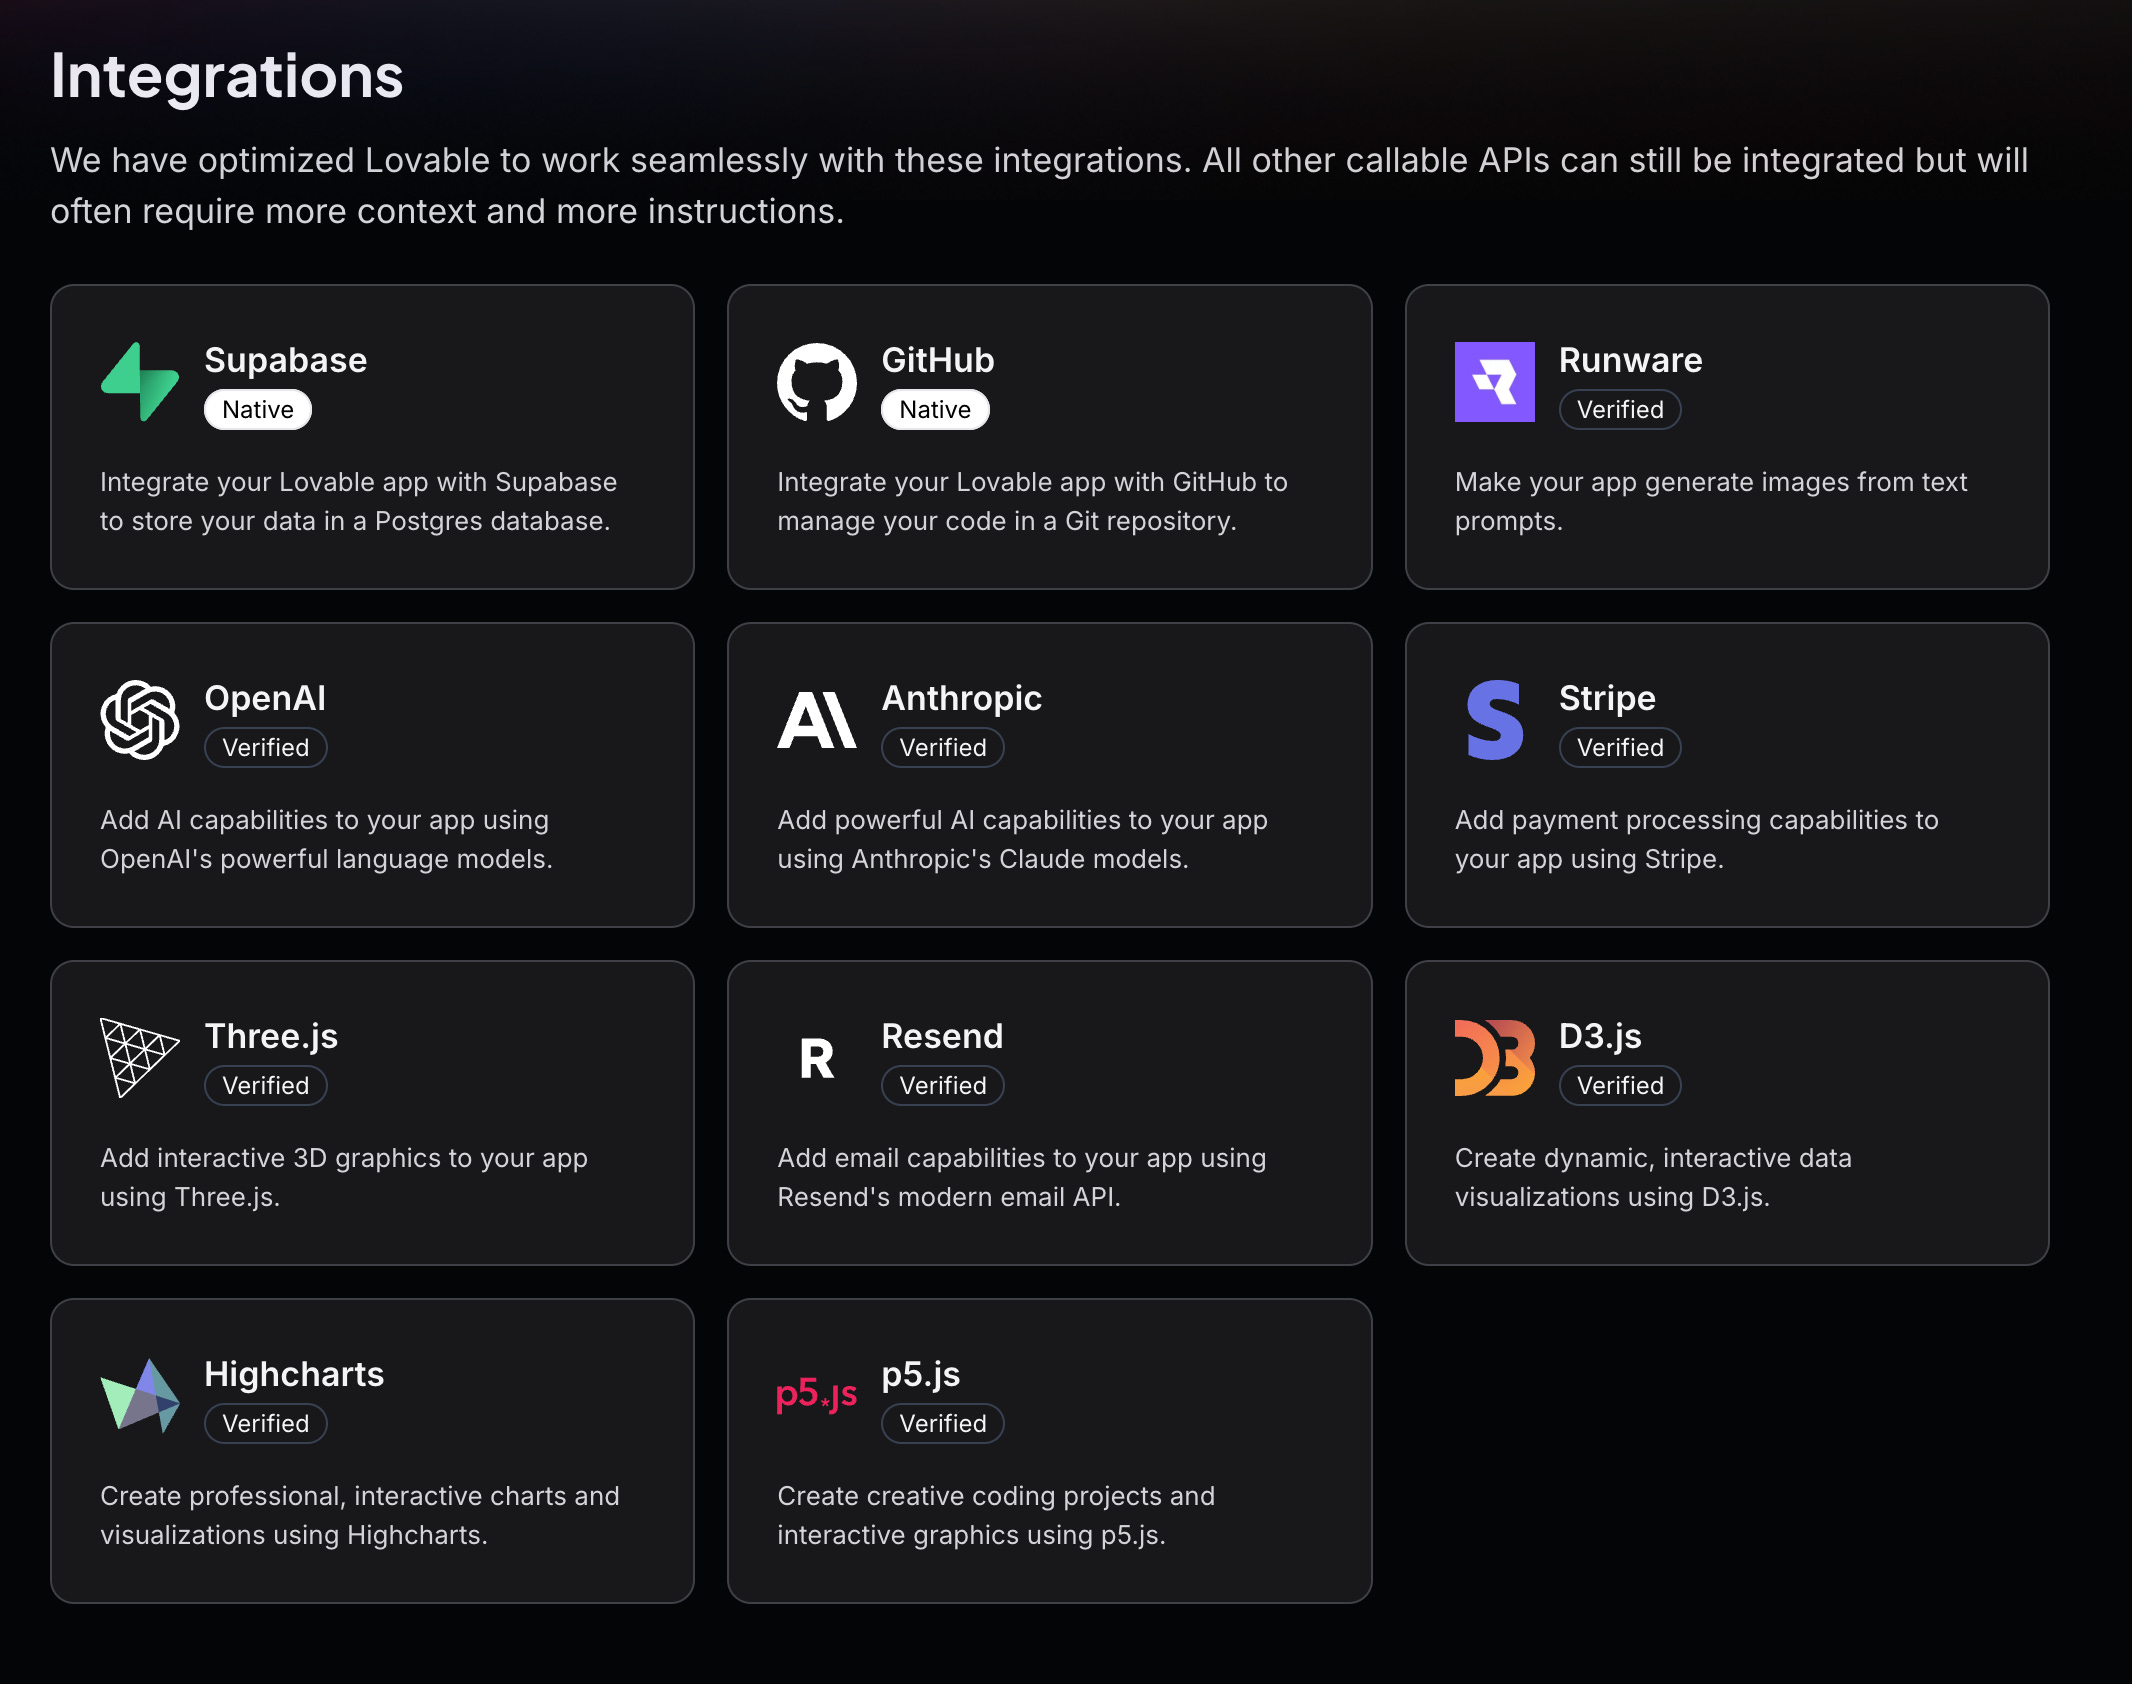This screenshot has height=1684, width=2132.
Task: Click the Verified badge under Stripe
Action: 1620,748
